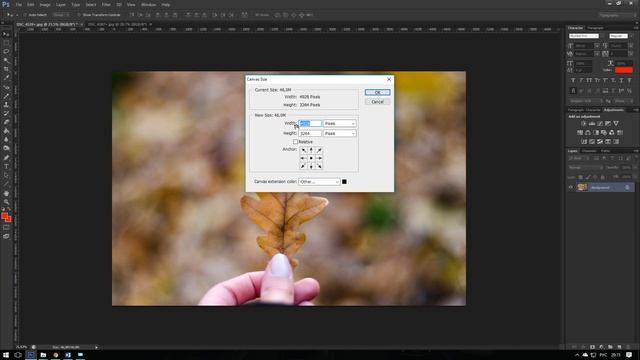Select the Quick Selection wand tool
640x360 pixels.
(x=6, y=60)
